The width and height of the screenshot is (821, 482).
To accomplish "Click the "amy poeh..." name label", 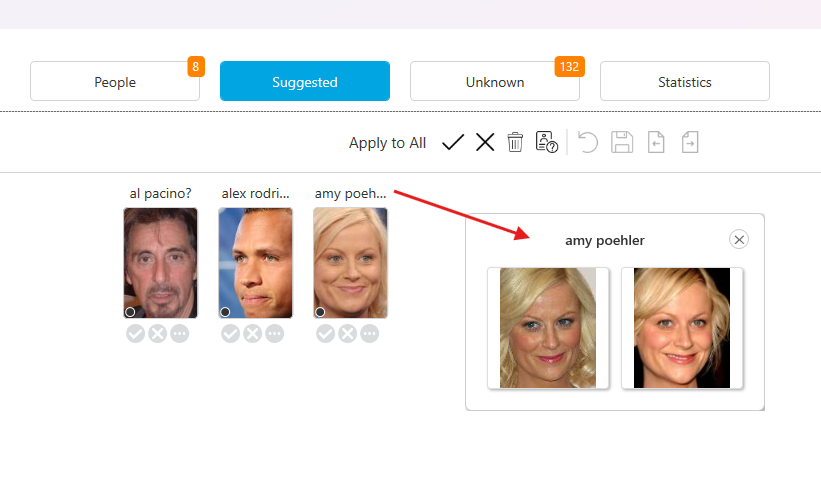I will pos(350,194).
